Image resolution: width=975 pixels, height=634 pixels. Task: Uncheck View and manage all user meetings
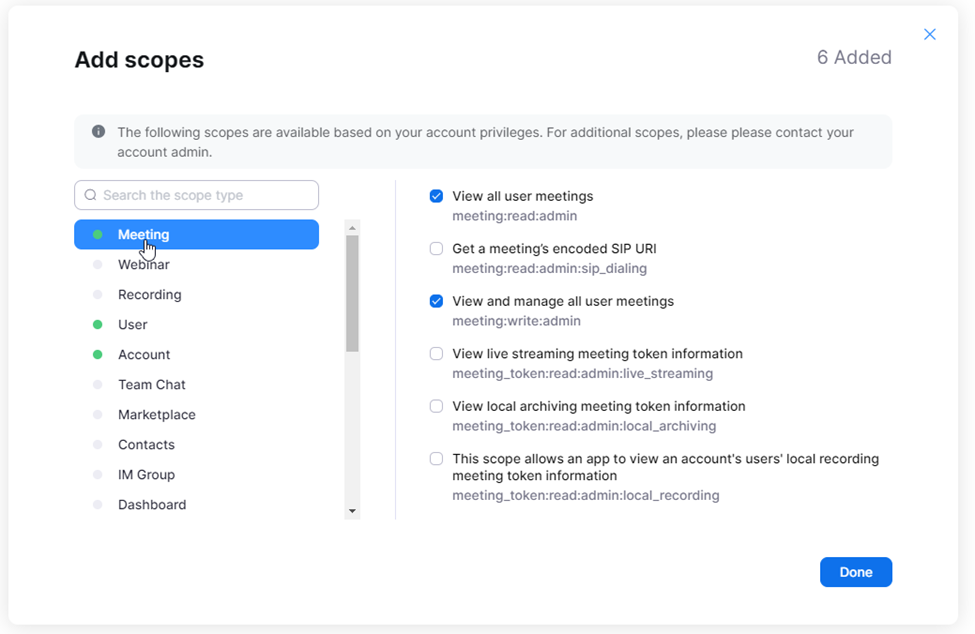coord(437,301)
